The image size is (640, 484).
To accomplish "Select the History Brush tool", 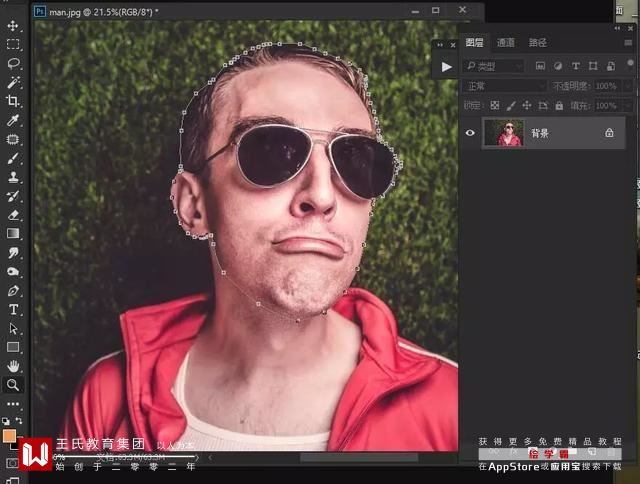I will pyautogui.click(x=13, y=196).
